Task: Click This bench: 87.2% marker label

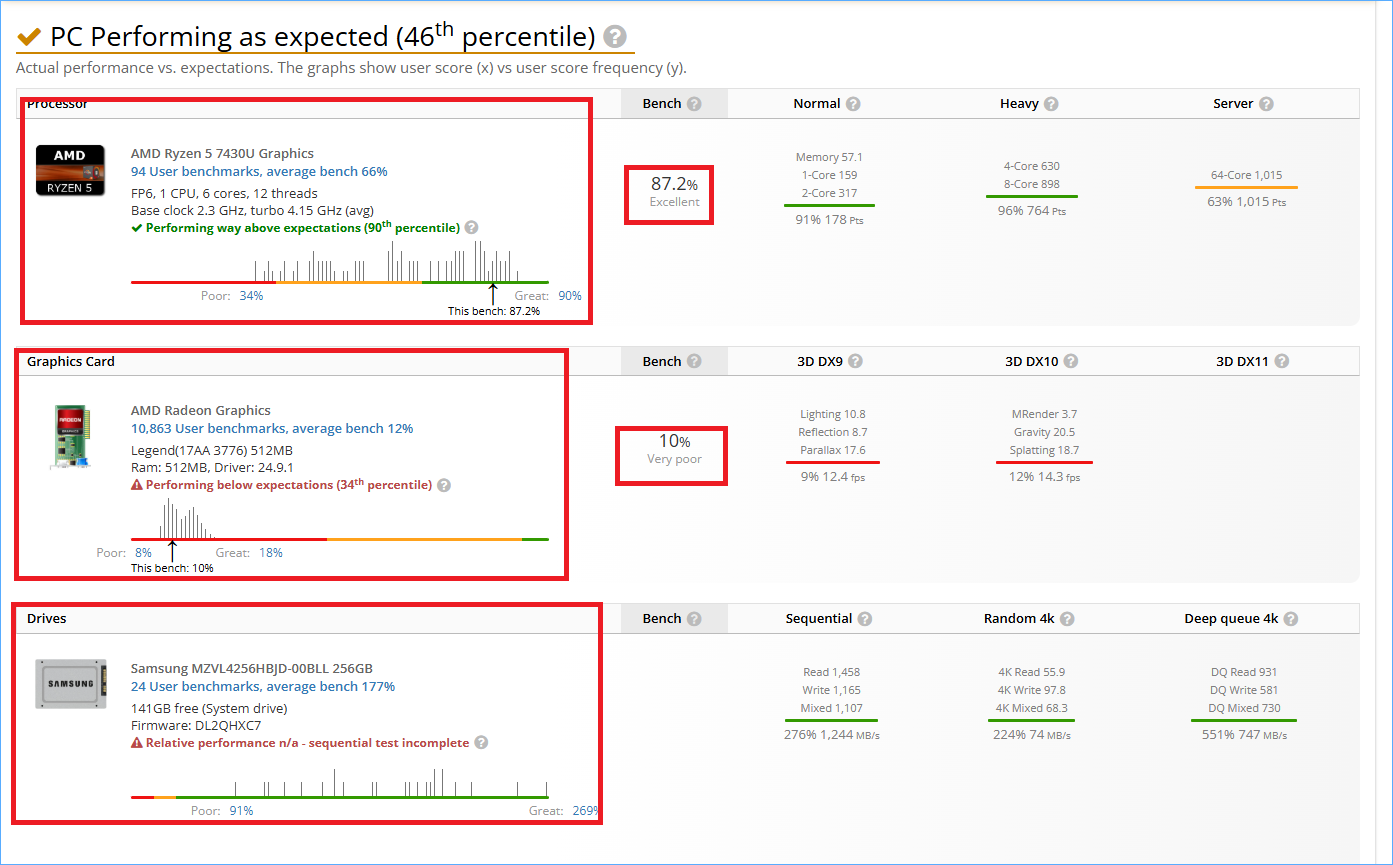Action: click(x=494, y=311)
